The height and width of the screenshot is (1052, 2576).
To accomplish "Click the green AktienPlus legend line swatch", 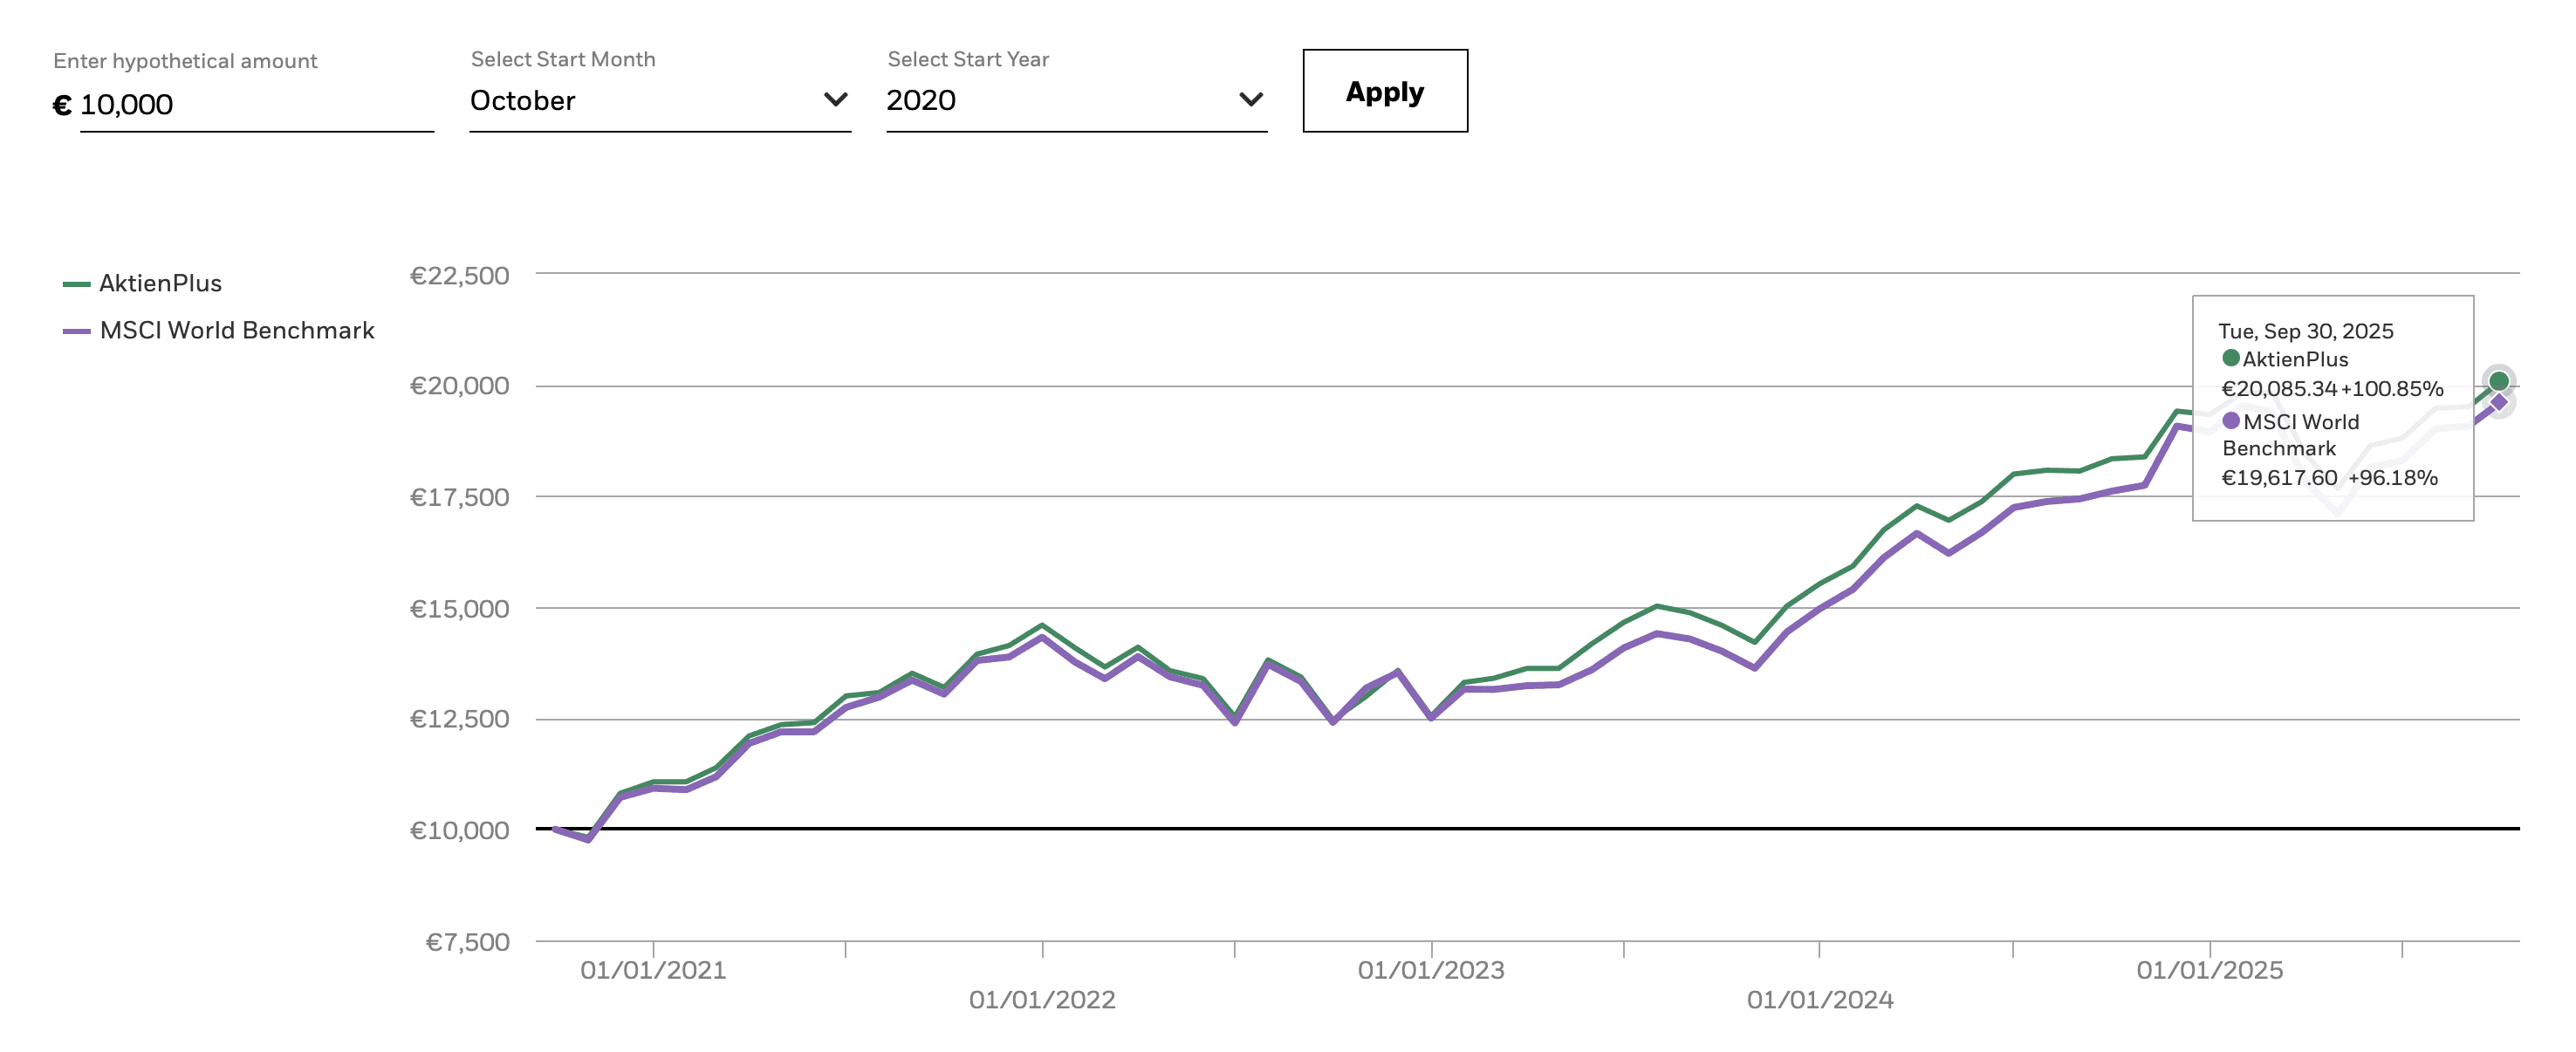I will [76, 285].
